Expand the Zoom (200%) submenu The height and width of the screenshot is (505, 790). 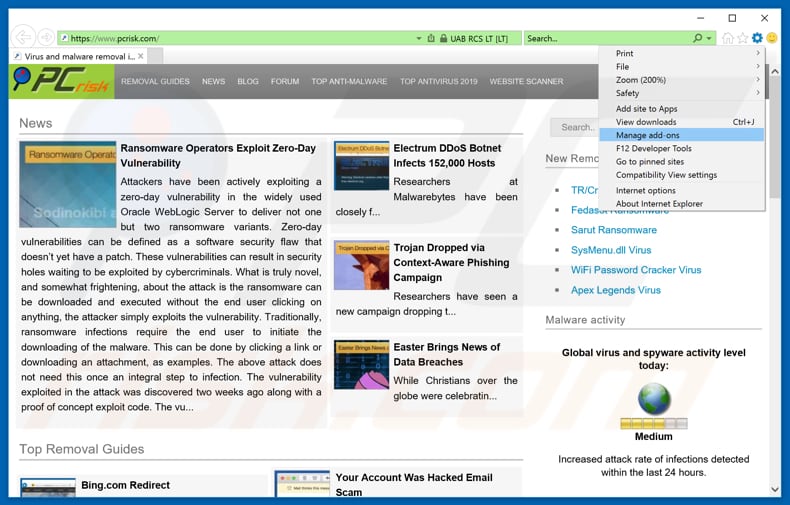click(682, 80)
